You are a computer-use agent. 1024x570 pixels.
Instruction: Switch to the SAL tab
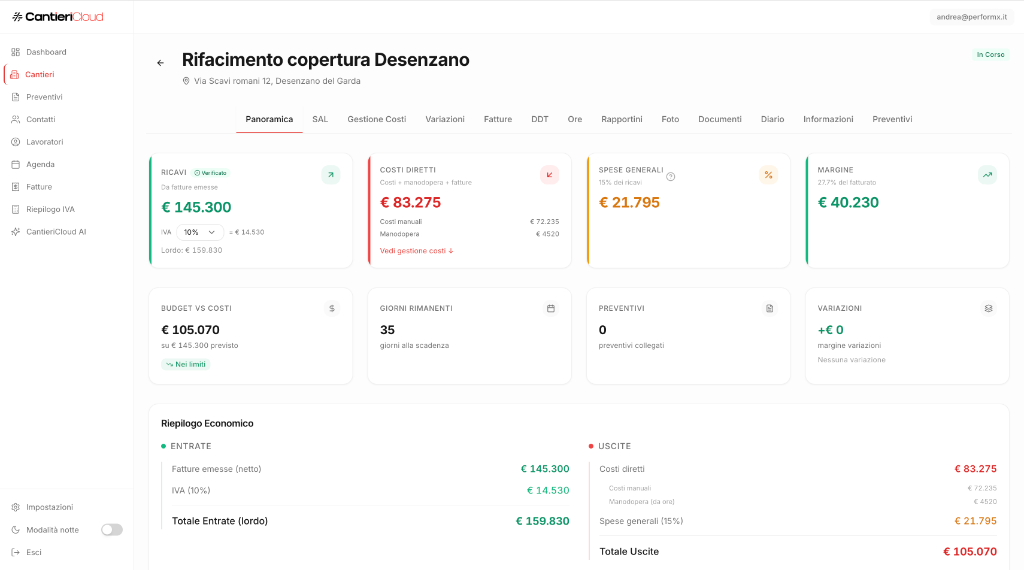coord(320,119)
